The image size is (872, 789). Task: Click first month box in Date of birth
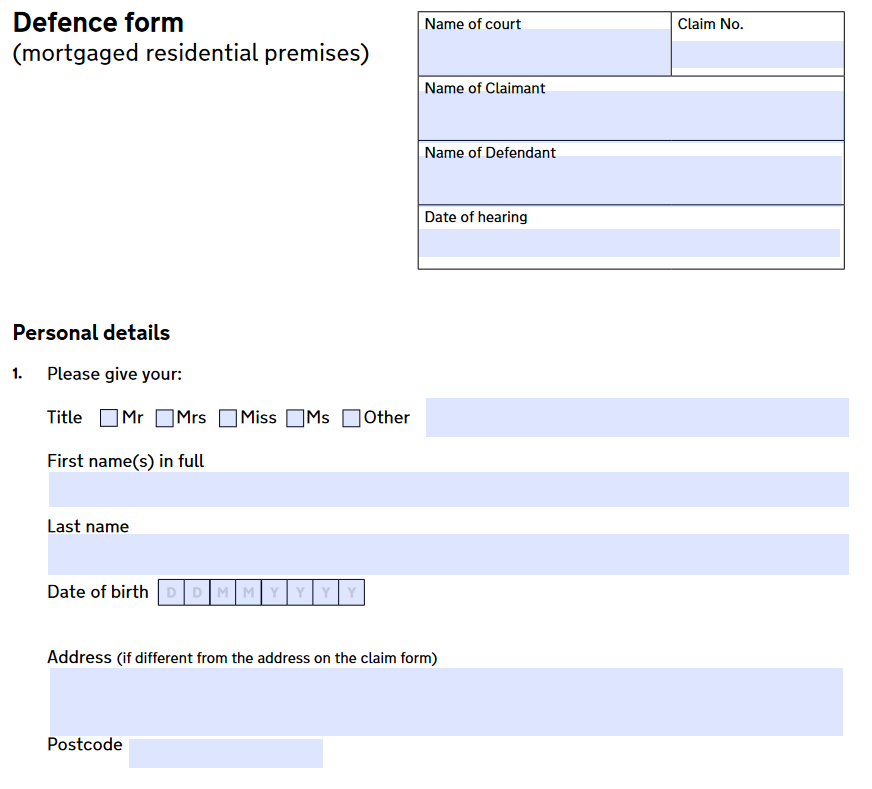pos(223,593)
